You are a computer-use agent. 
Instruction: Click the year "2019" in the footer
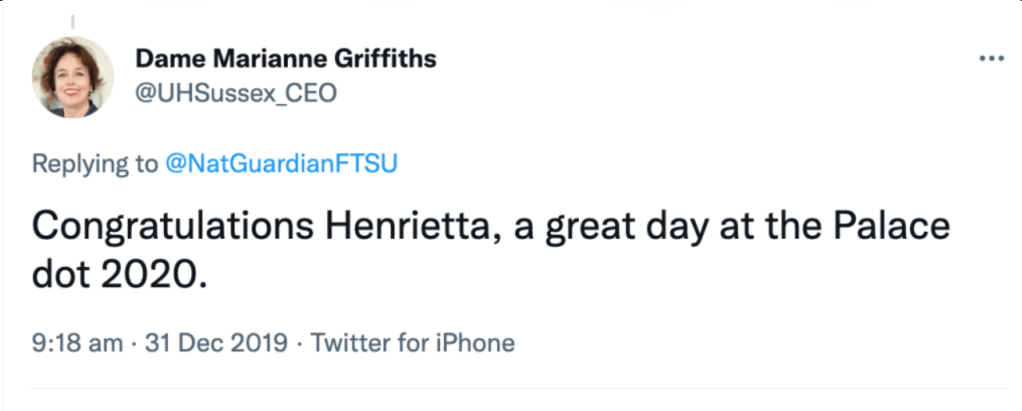click(260, 343)
